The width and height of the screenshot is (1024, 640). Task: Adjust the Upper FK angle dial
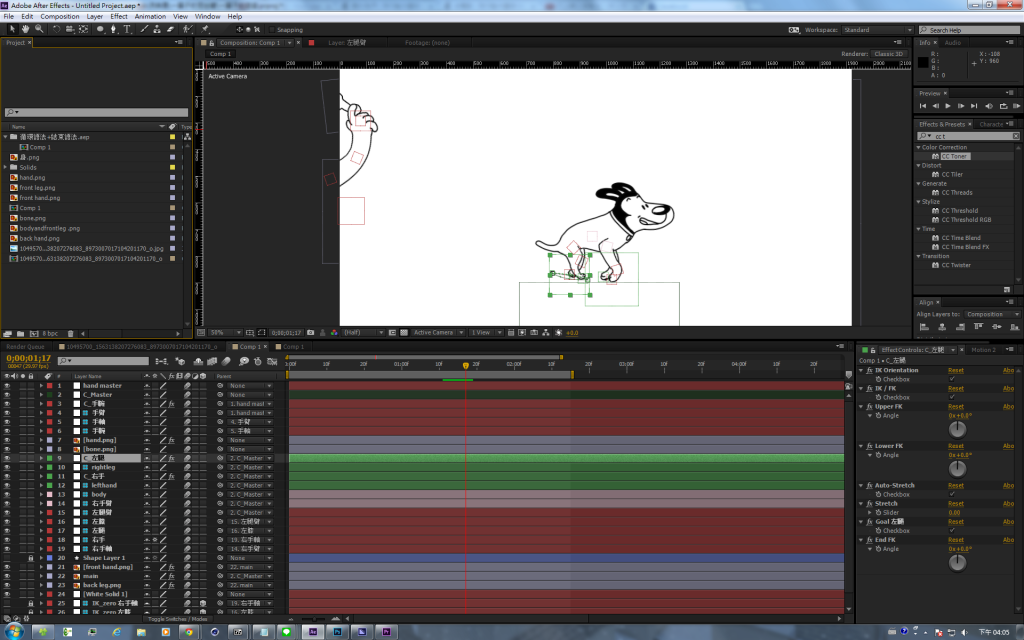coord(957,429)
